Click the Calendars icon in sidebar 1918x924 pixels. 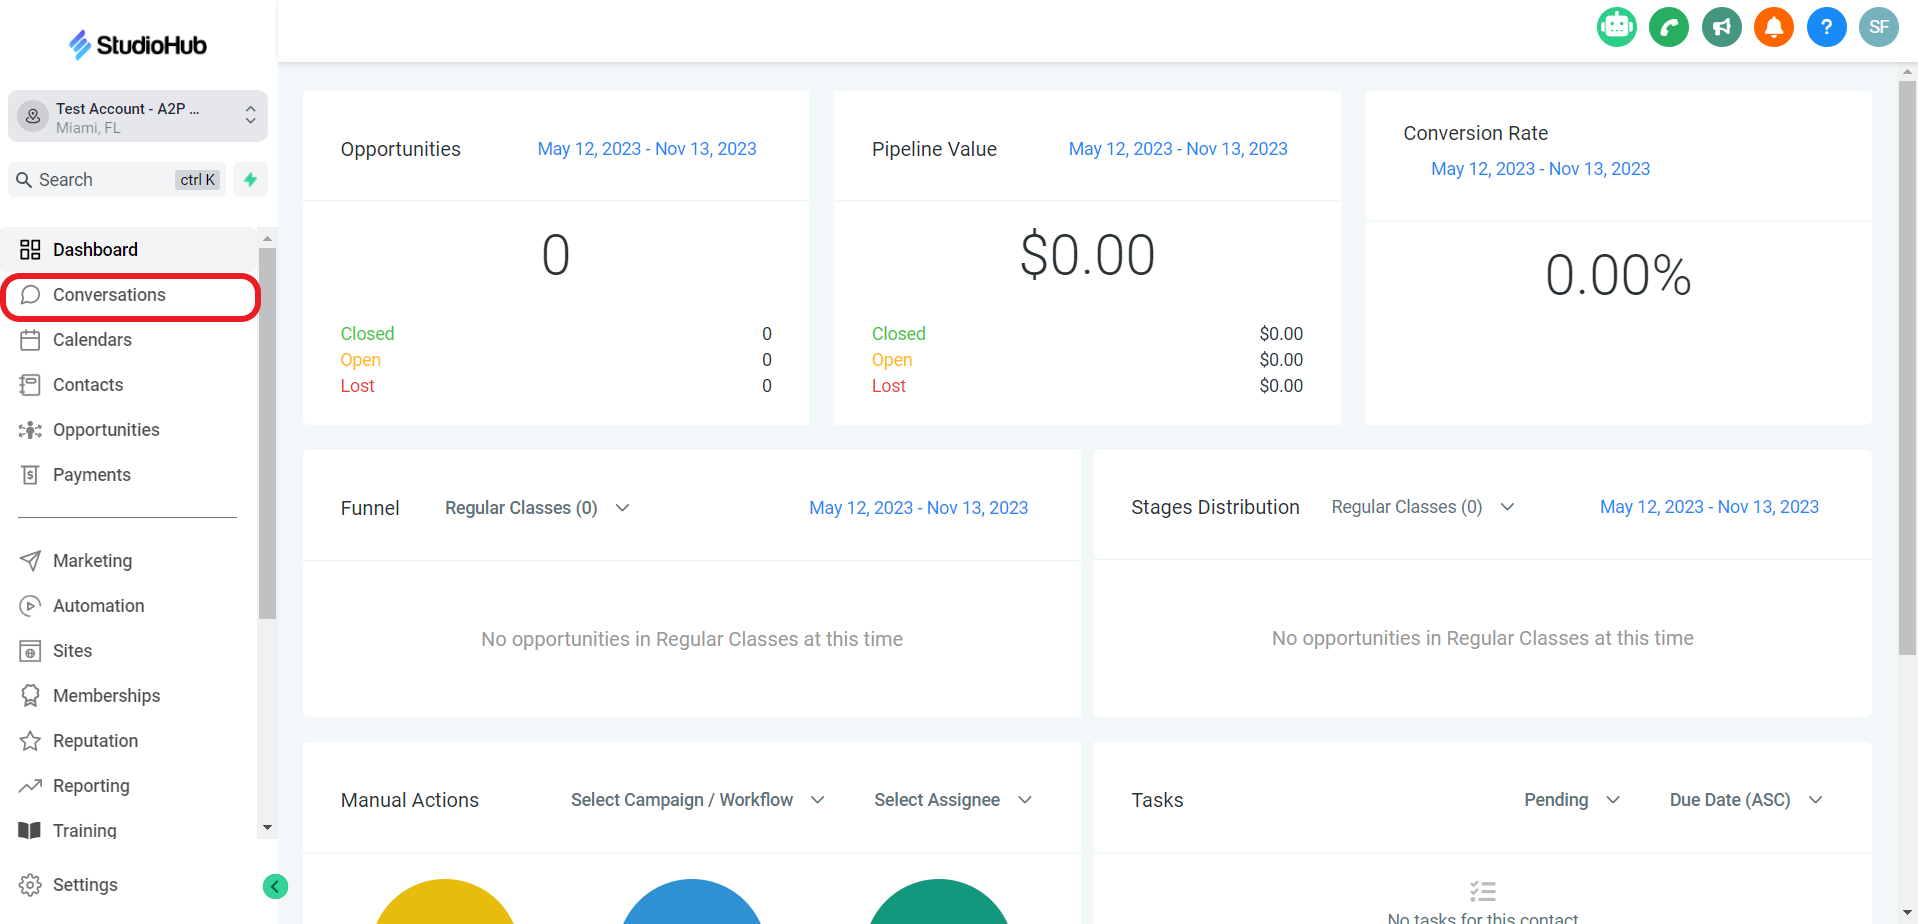click(30, 340)
